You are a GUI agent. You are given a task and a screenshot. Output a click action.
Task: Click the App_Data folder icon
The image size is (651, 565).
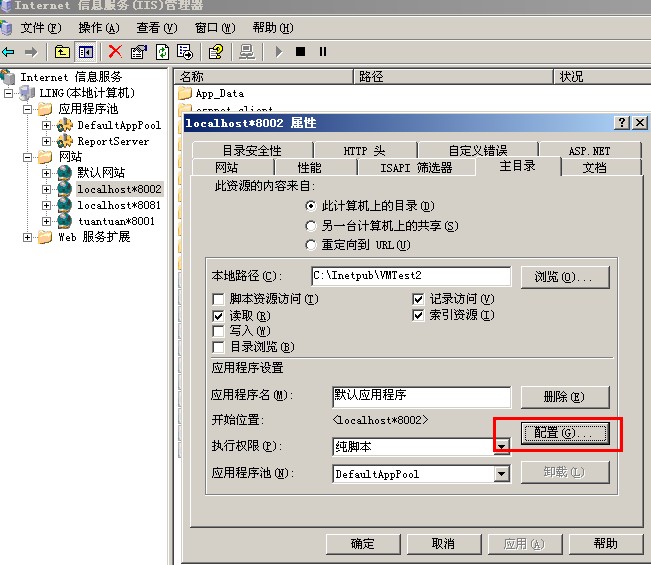(x=185, y=93)
